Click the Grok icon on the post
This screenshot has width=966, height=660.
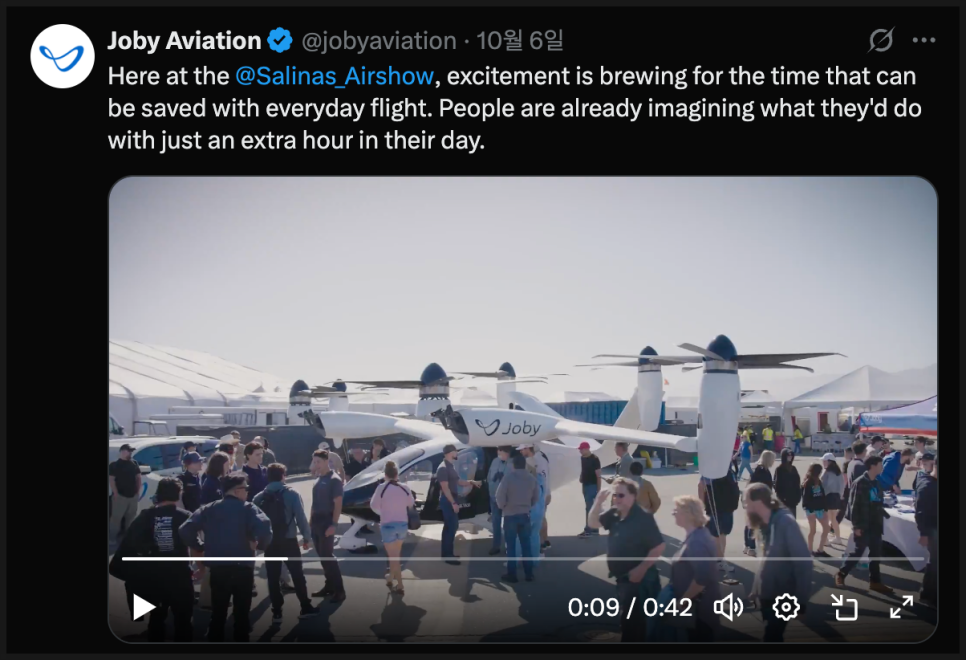881,41
